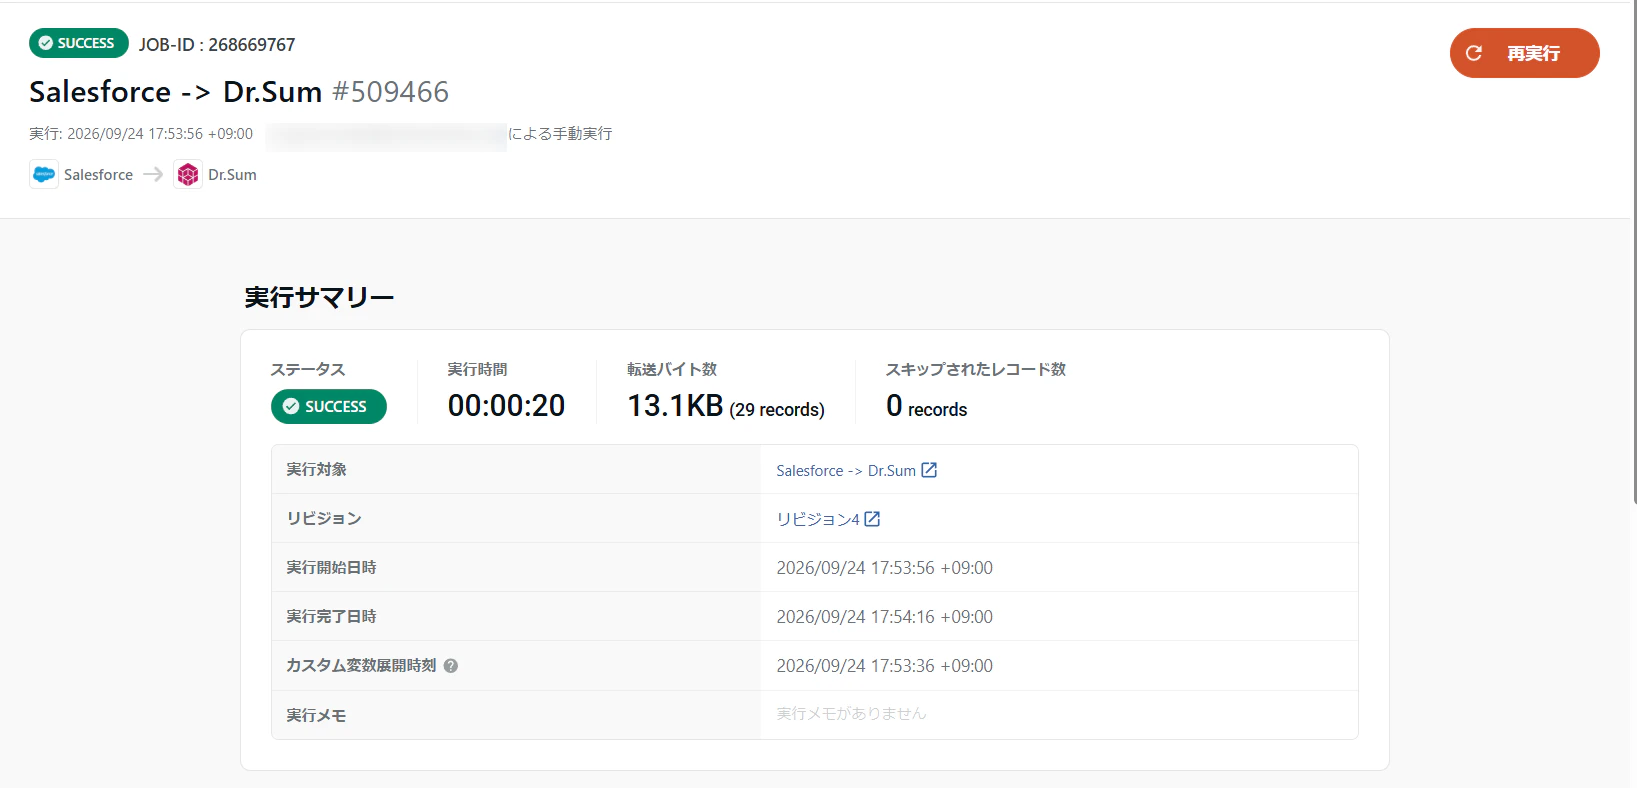The height and width of the screenshot is (788, 1637).
Task: Click the ステータス label
Action: point(308,369)
